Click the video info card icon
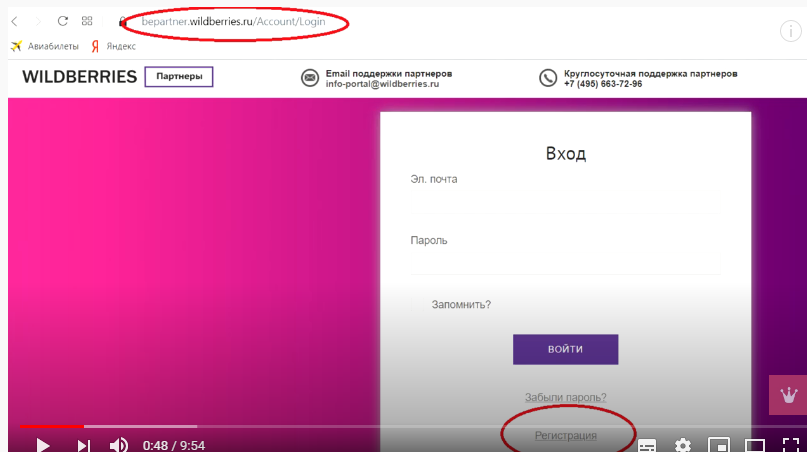Screen dimensions: 807x452 pyautogui.click(x=790, y=31)
